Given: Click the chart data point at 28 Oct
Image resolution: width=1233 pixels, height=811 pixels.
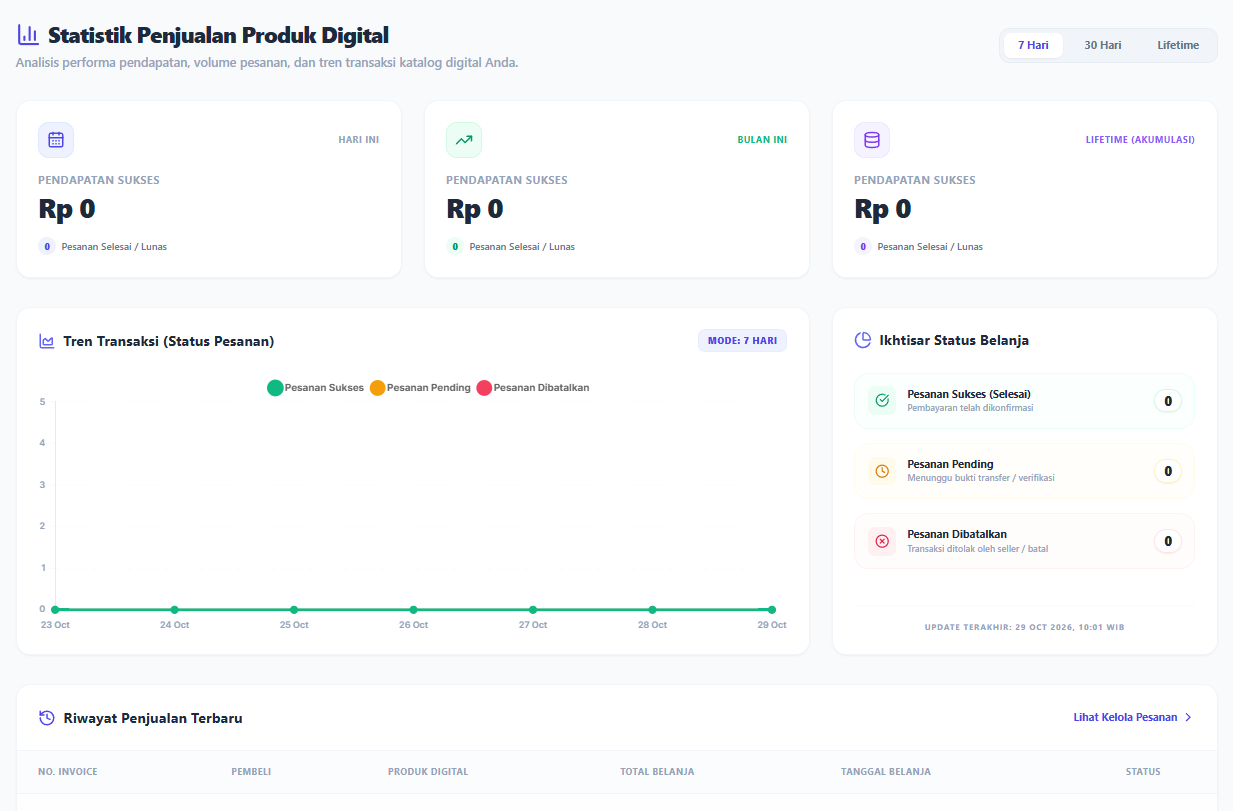Looking at the screenshot, I should point(652,609).
